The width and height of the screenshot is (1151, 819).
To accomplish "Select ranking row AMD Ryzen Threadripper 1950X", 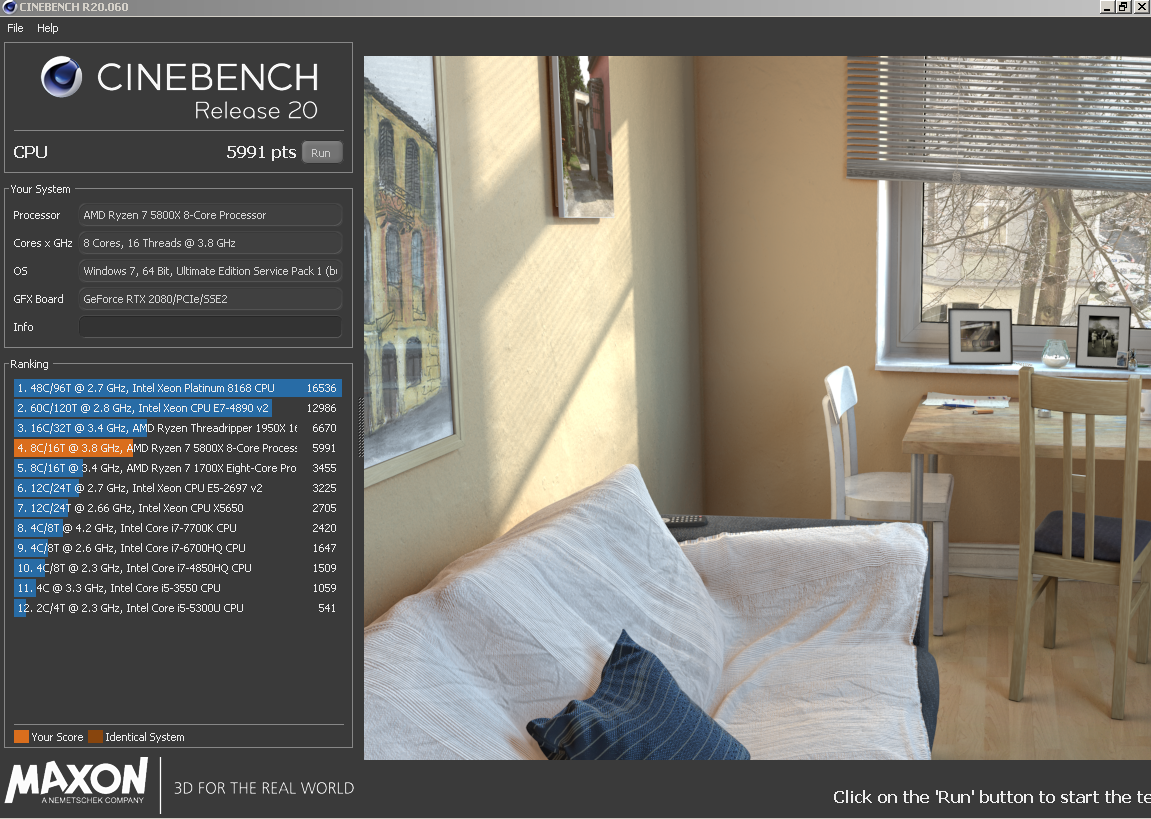I will point(178,428).
